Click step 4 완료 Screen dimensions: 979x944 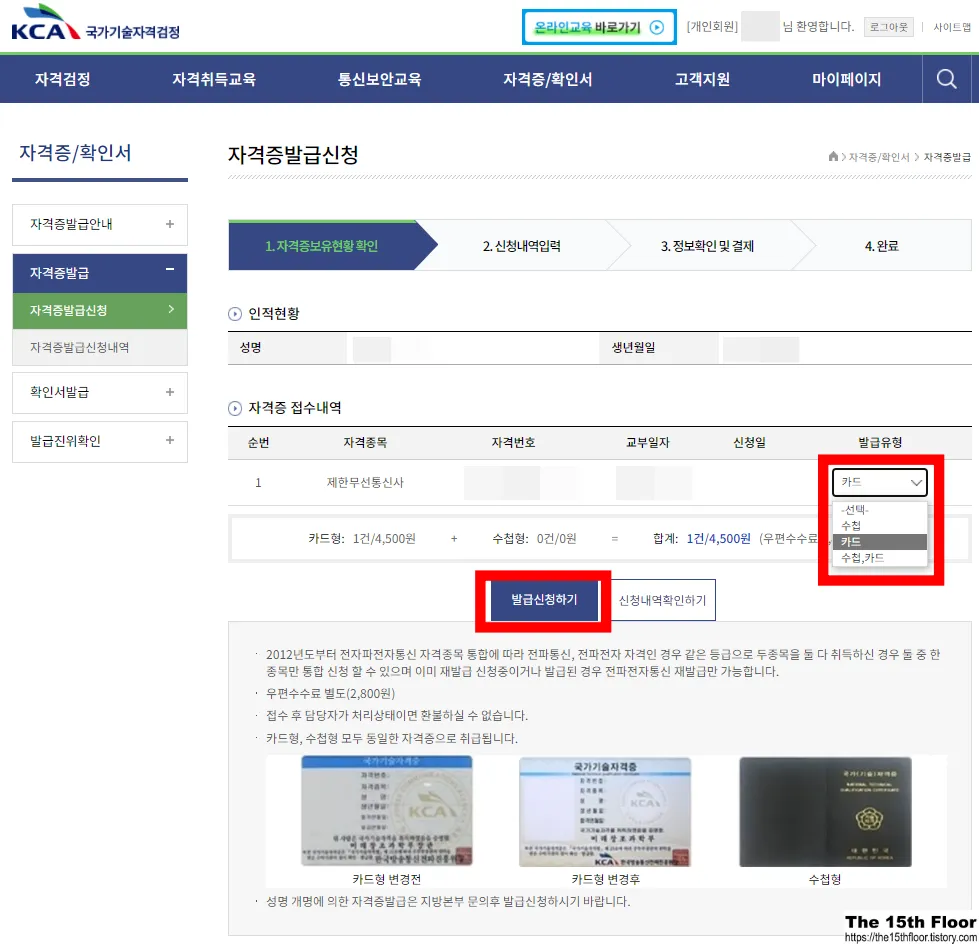882,246
